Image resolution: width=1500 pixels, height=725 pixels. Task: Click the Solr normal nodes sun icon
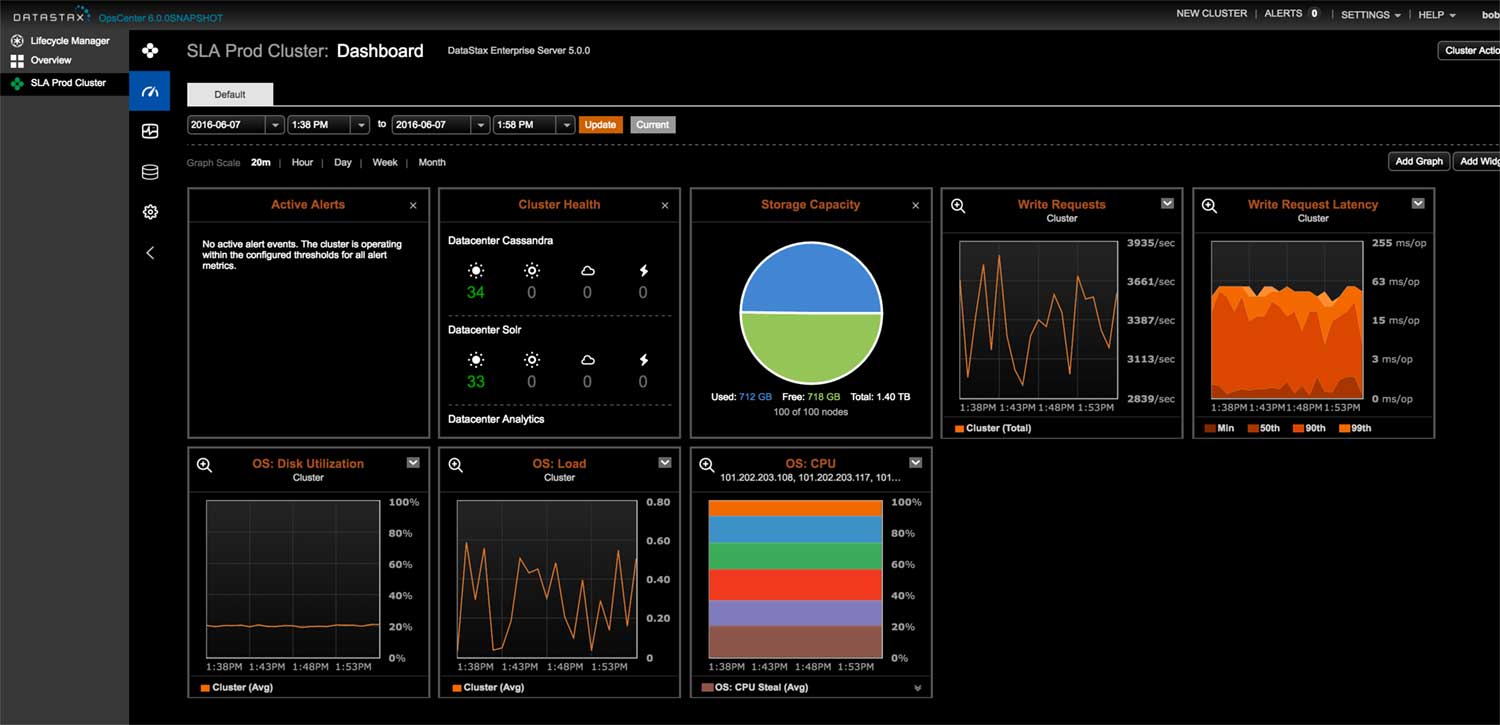[x=476, y=359]
